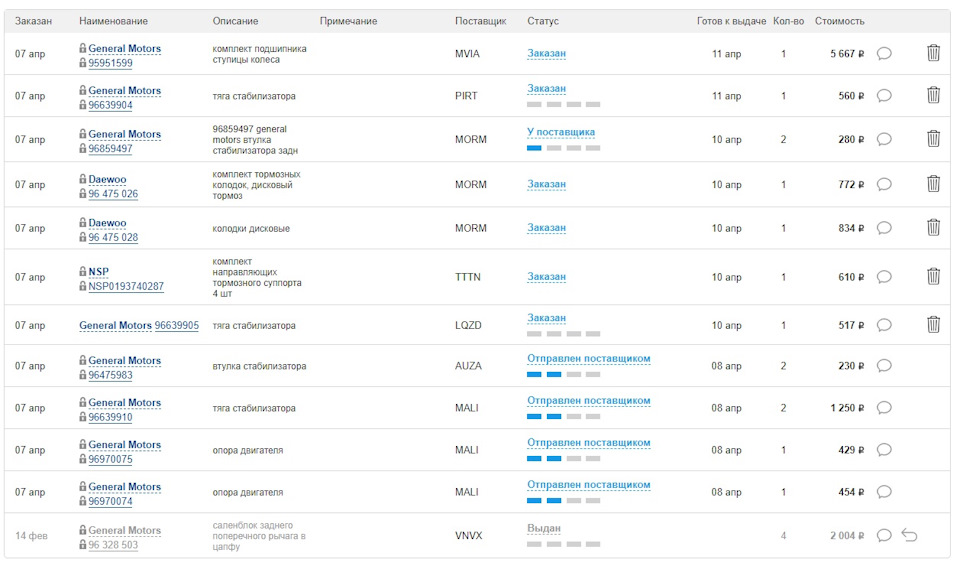Open comment bubble on the NSP0193740287 row
The image size is (960, 566).
(x=884, y=277)
